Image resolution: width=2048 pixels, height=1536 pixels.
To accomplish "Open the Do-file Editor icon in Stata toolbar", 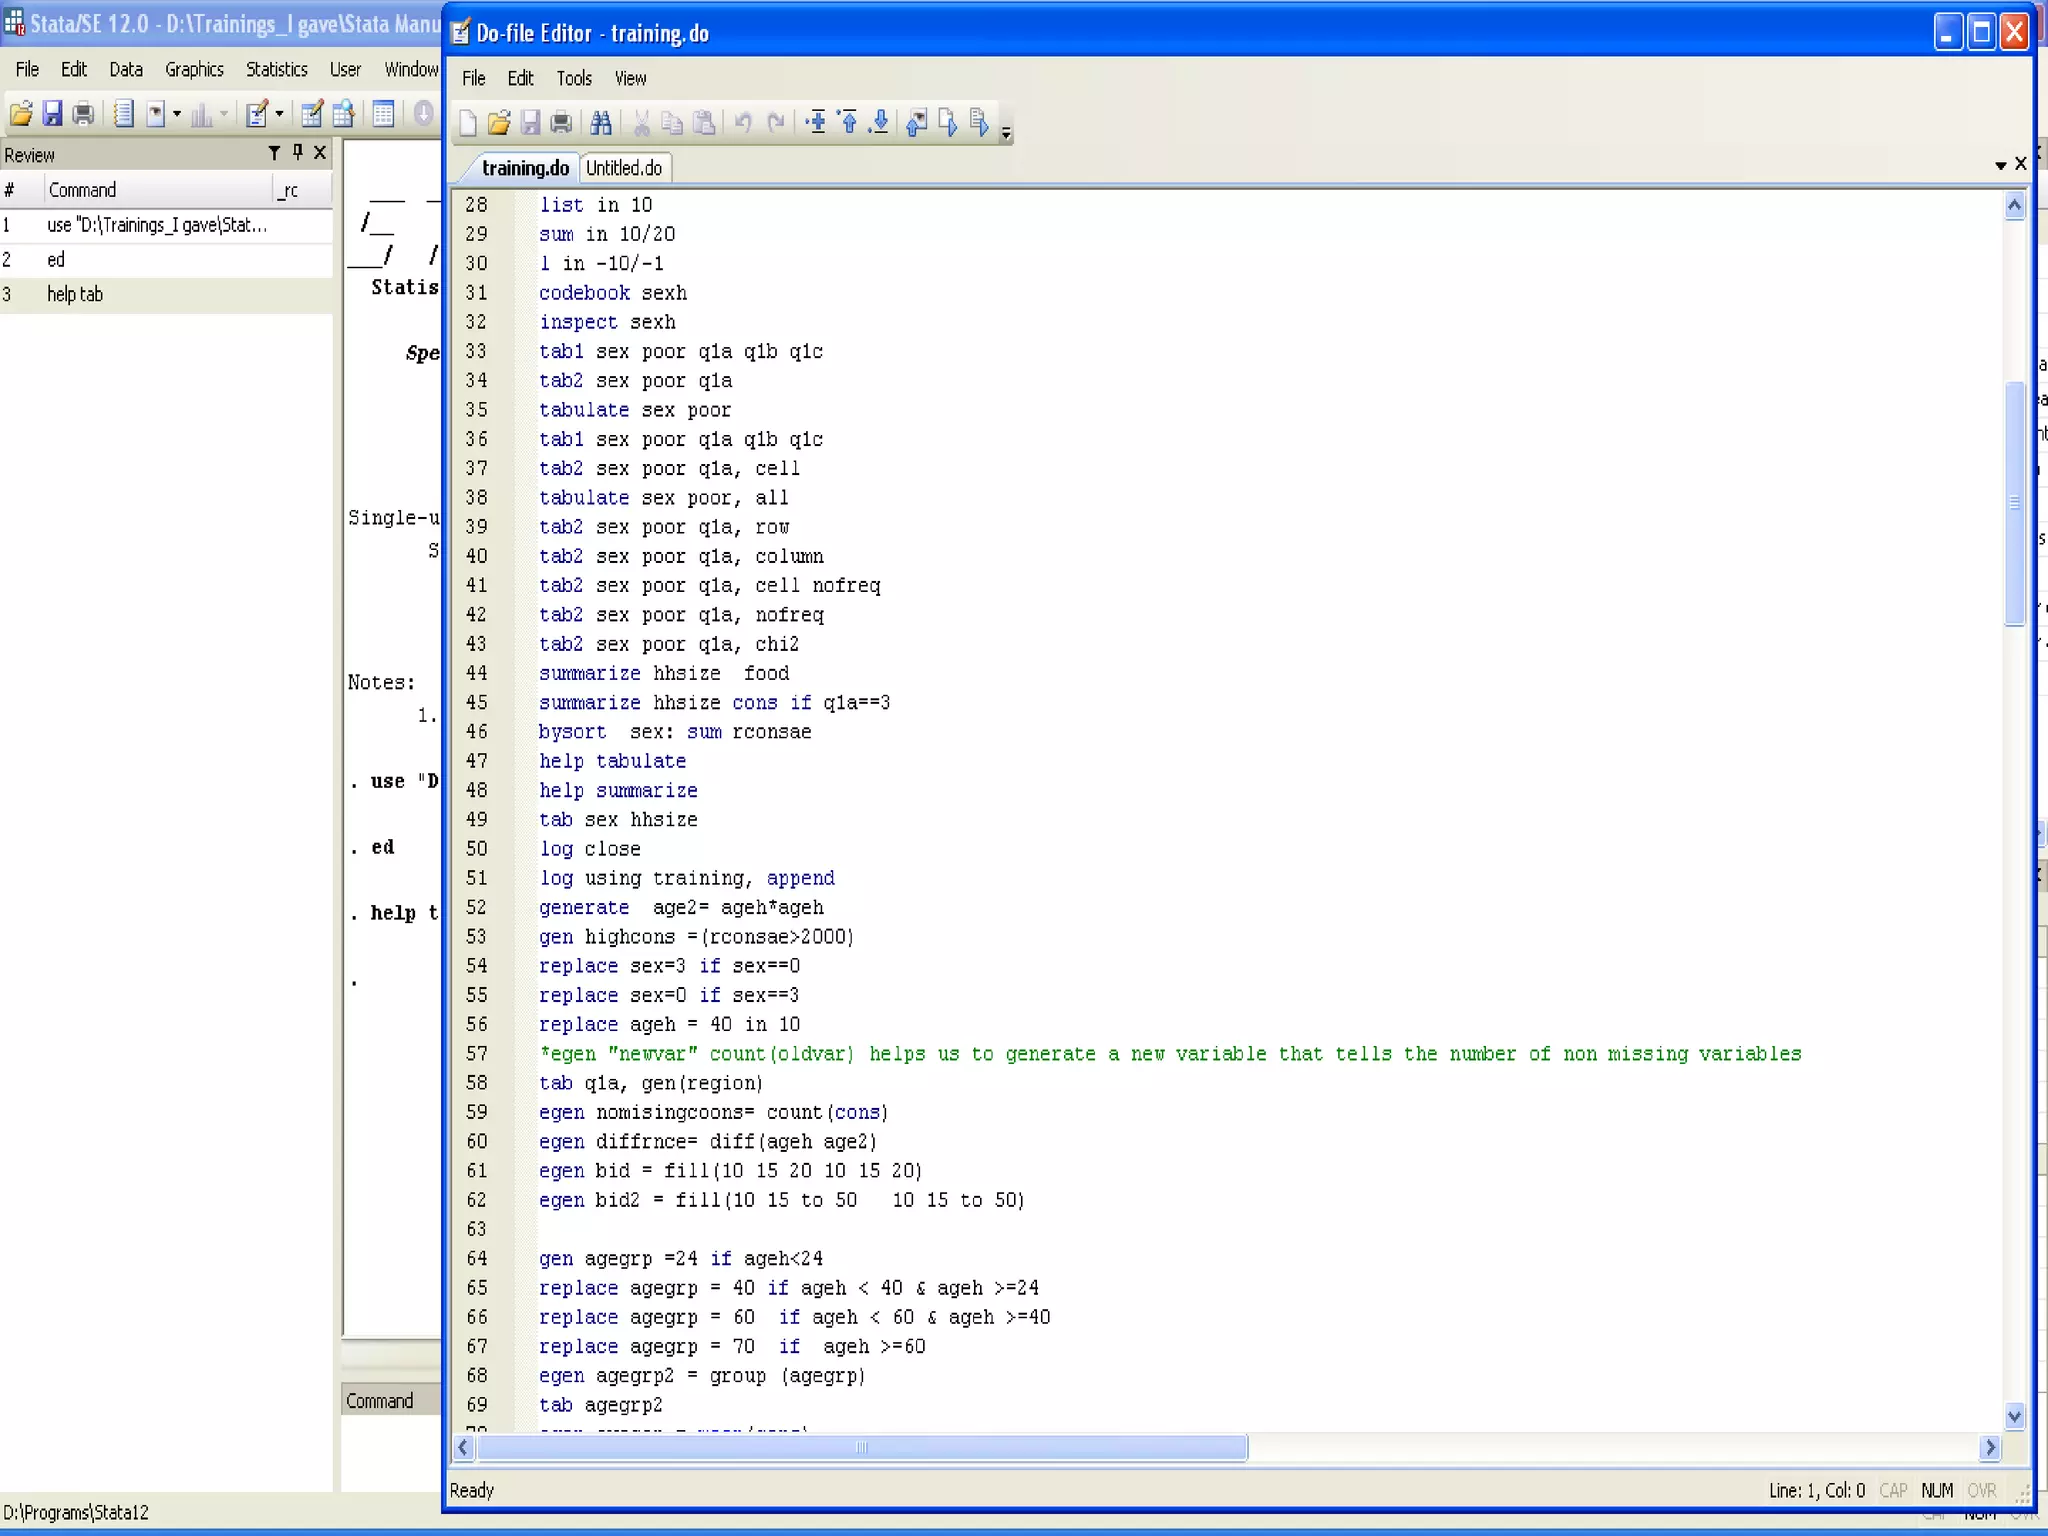I will (257, 114).
